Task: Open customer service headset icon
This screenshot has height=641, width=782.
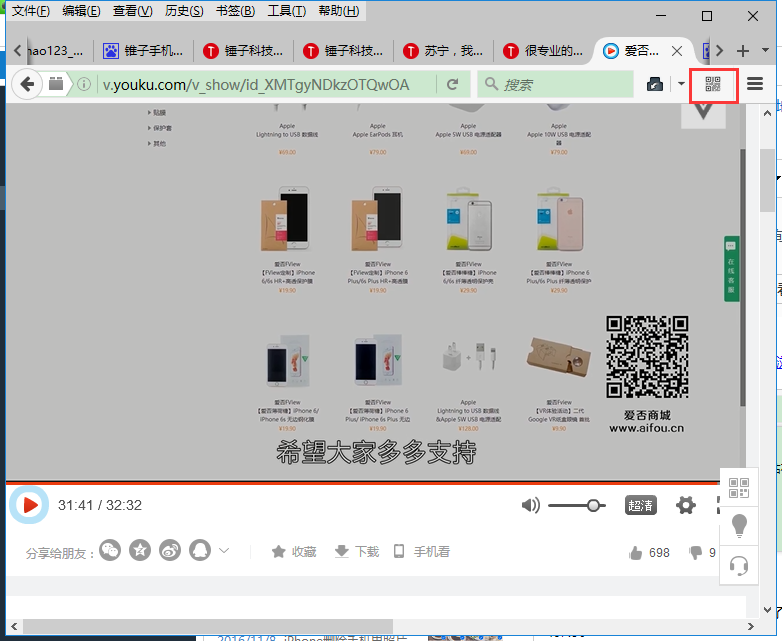Action: pos(739,565)
